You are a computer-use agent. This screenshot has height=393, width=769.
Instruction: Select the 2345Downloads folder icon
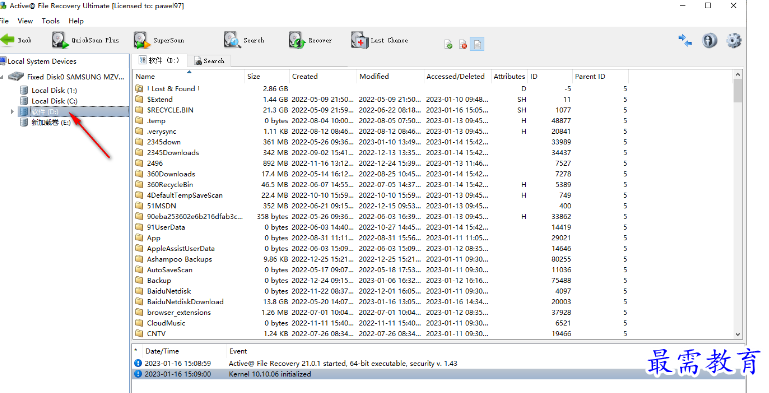point(139,153)
